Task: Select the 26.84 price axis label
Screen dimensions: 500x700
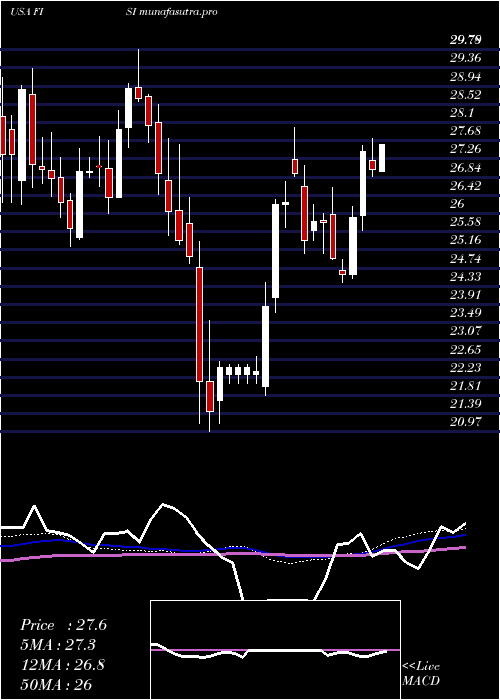Action: [x=466, y=168]
